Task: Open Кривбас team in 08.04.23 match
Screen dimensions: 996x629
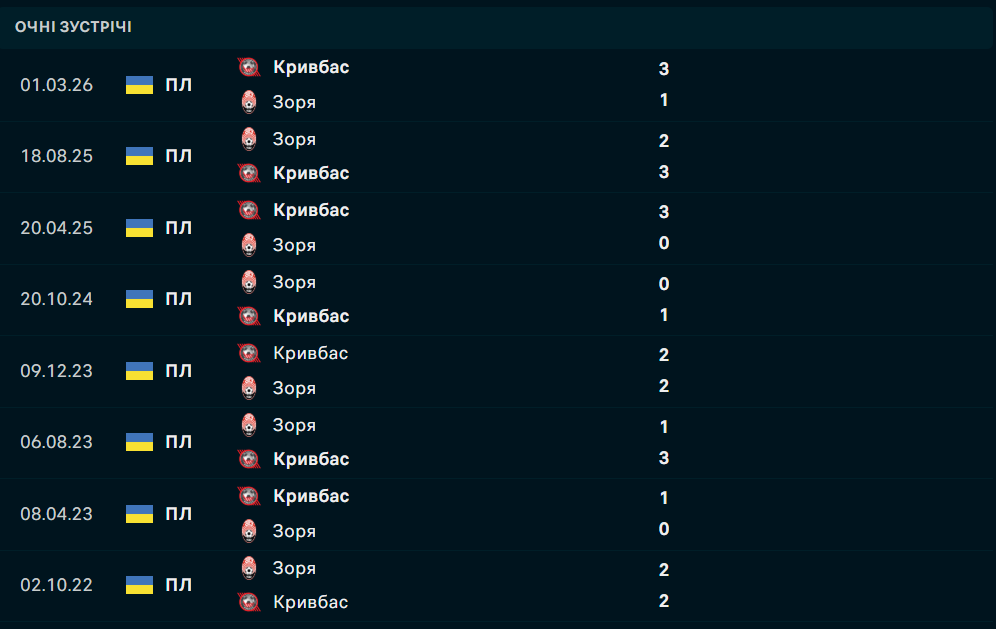Action: tap(311, 496)
